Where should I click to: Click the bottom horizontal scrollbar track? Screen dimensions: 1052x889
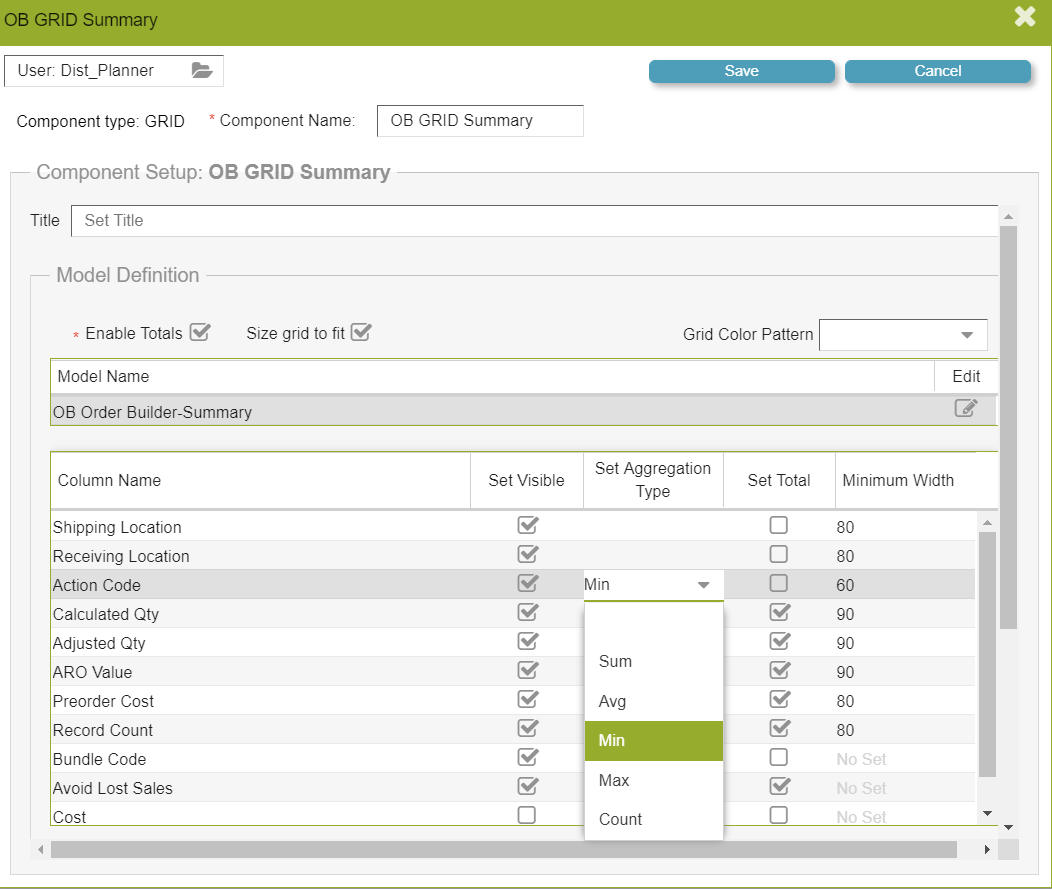[500, 849]
